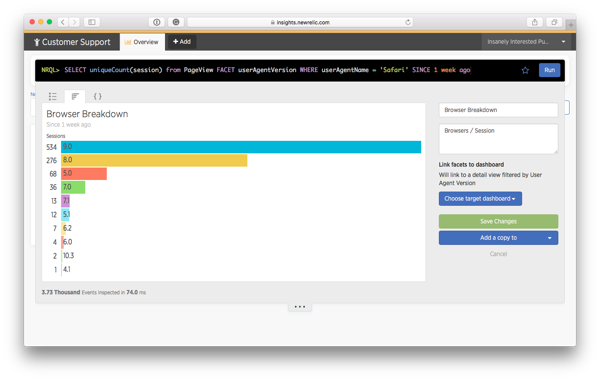Click the Safari share icon
The image size is (600, 381).
535,22
